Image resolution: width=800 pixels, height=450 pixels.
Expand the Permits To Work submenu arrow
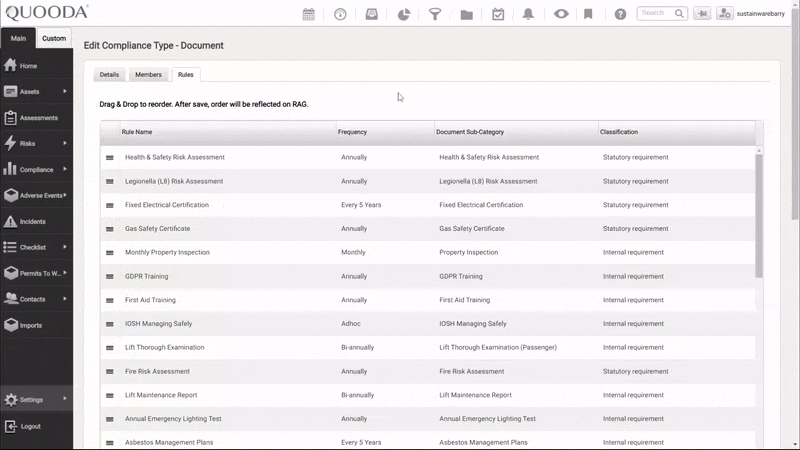coord(65,273)
